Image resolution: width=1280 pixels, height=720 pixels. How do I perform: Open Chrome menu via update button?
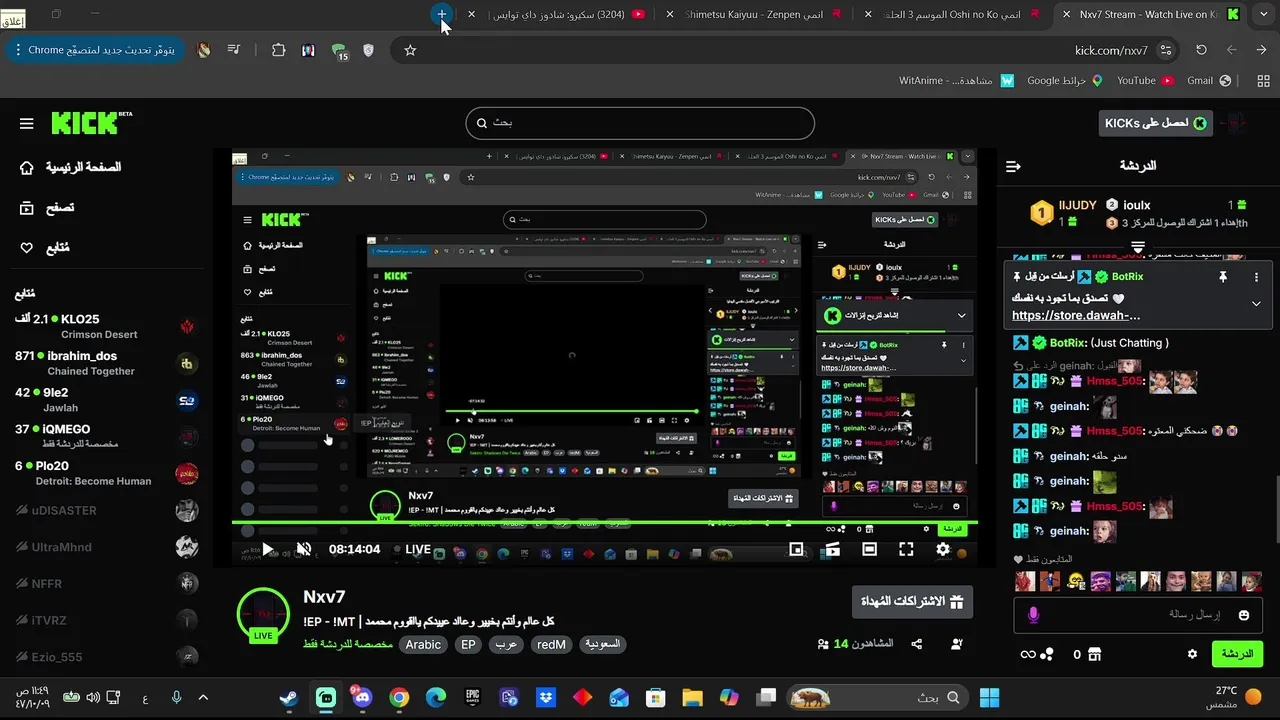click(x=94, y=50)
